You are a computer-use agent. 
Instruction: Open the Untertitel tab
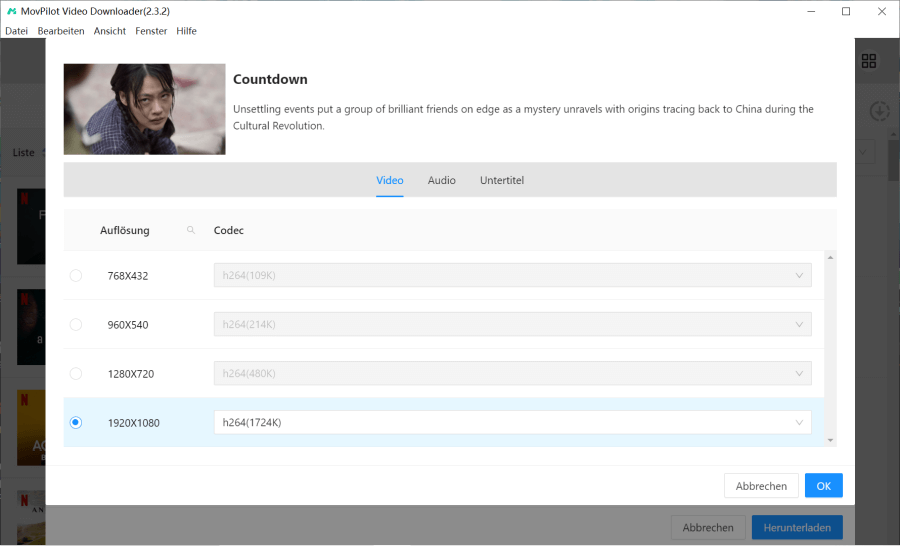coord(502,181)
